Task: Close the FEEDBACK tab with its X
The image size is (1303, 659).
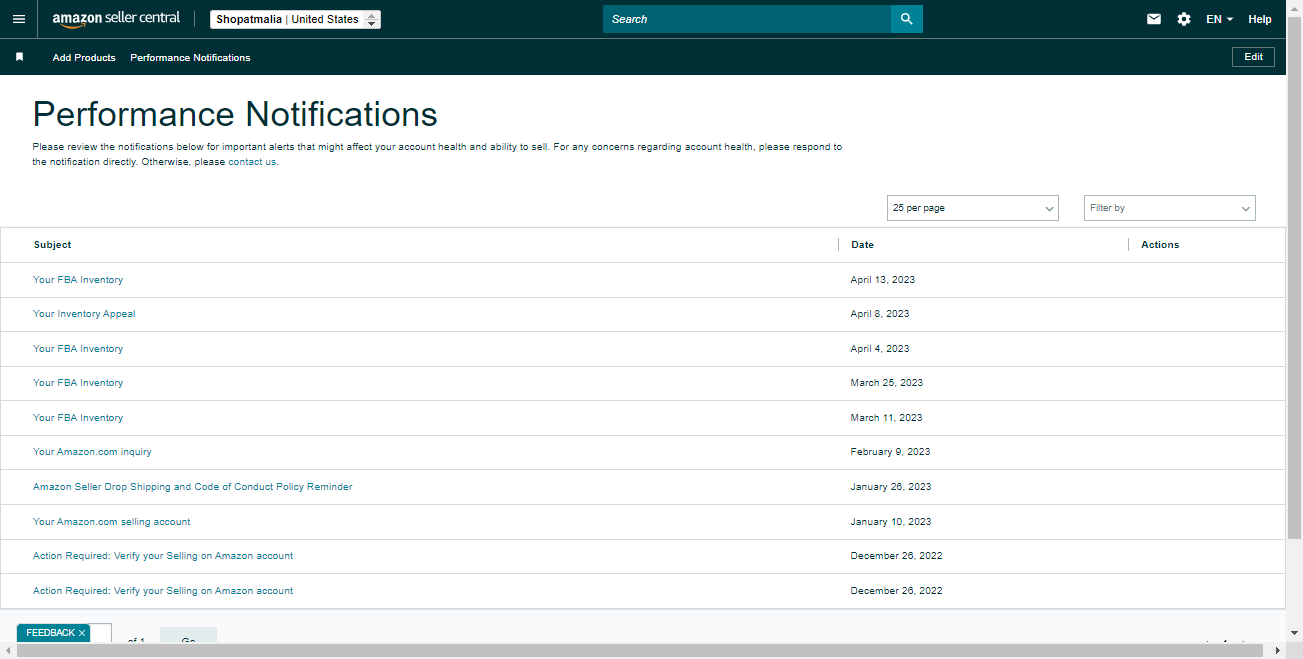Action: point(82,633)
